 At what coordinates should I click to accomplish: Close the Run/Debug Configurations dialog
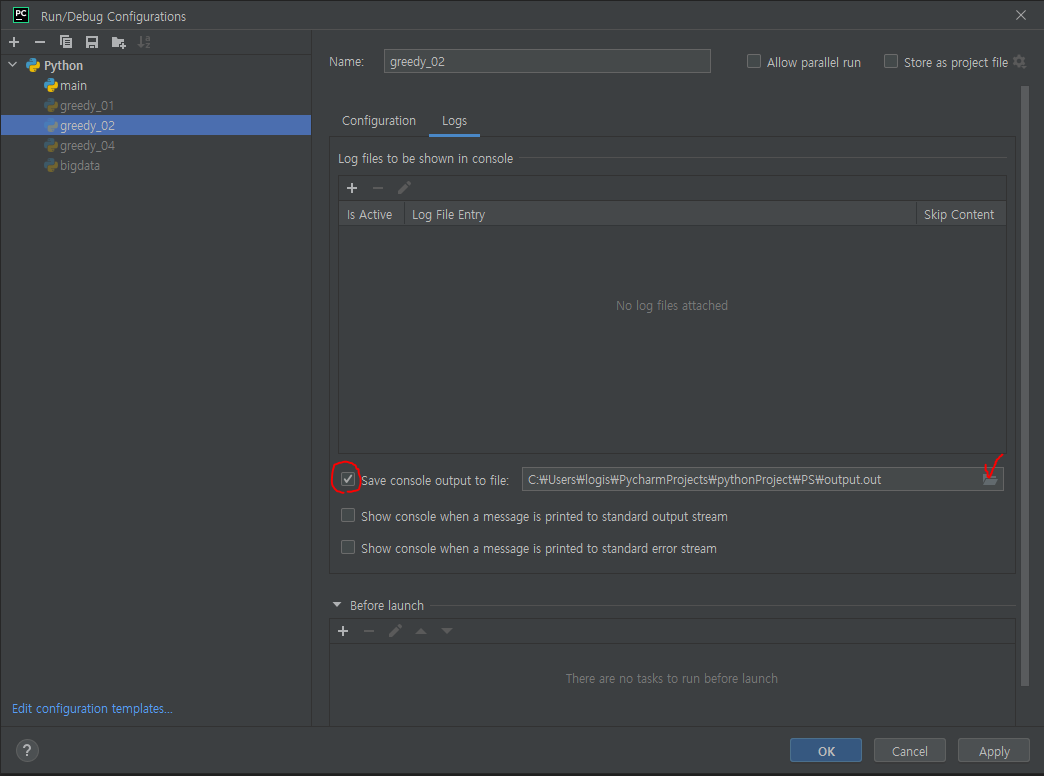[1021, 15]
